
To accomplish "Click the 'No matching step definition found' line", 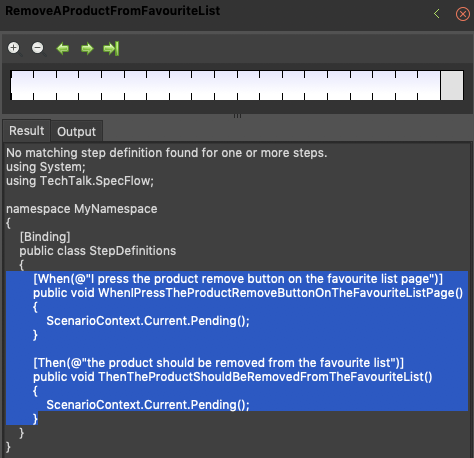I will pyautogui.click(x=167, y=153).
